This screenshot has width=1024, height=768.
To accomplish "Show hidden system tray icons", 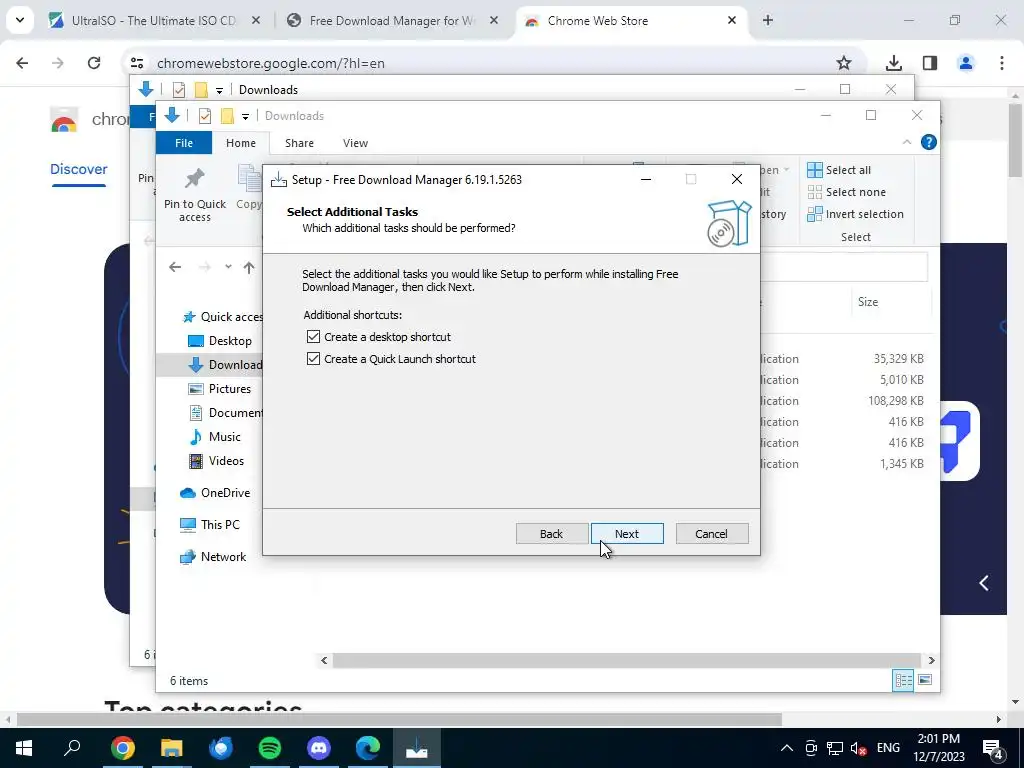I will coord(787,748).
